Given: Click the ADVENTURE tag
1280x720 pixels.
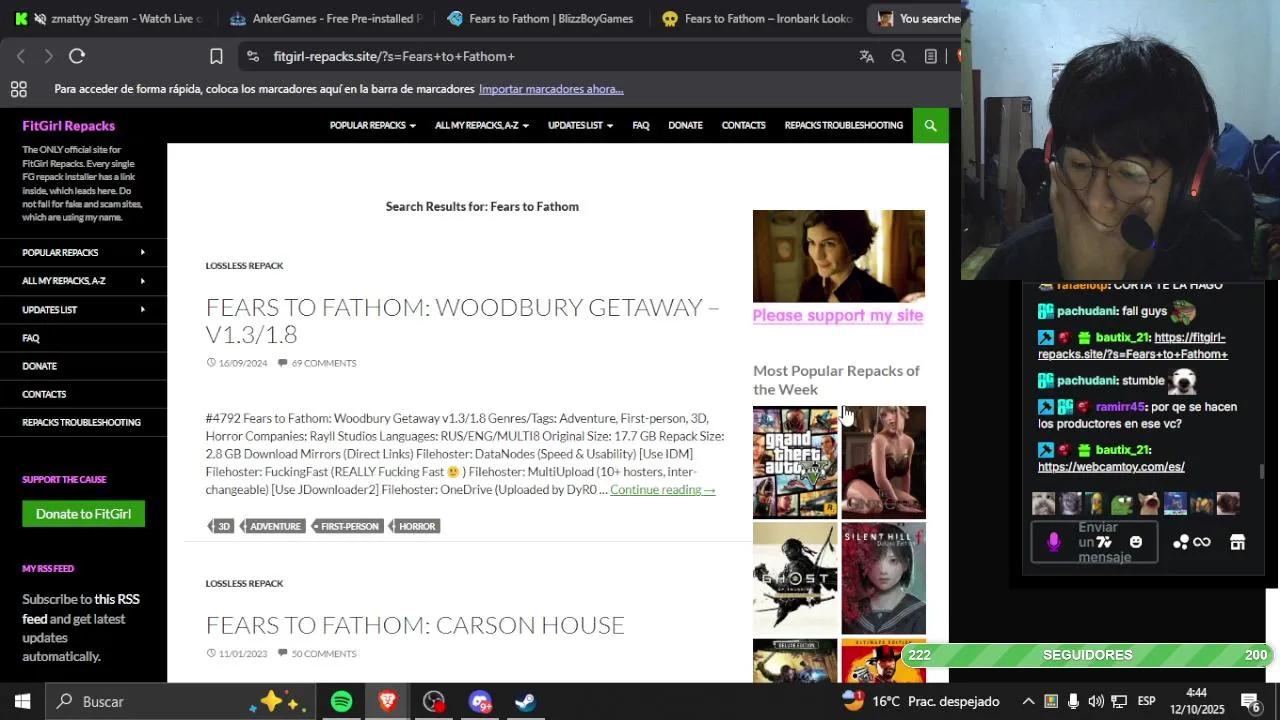Looking at the screenshot, I should point(274,526).
